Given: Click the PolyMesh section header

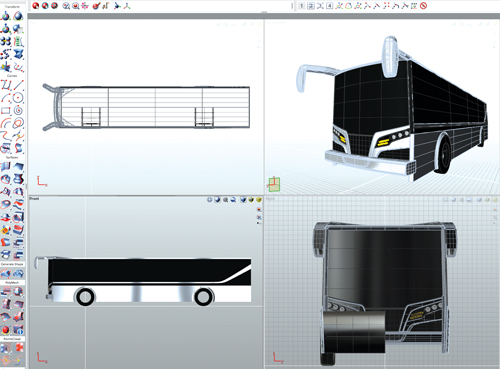Looking at the screenshot, I should [x=12, y=283].
